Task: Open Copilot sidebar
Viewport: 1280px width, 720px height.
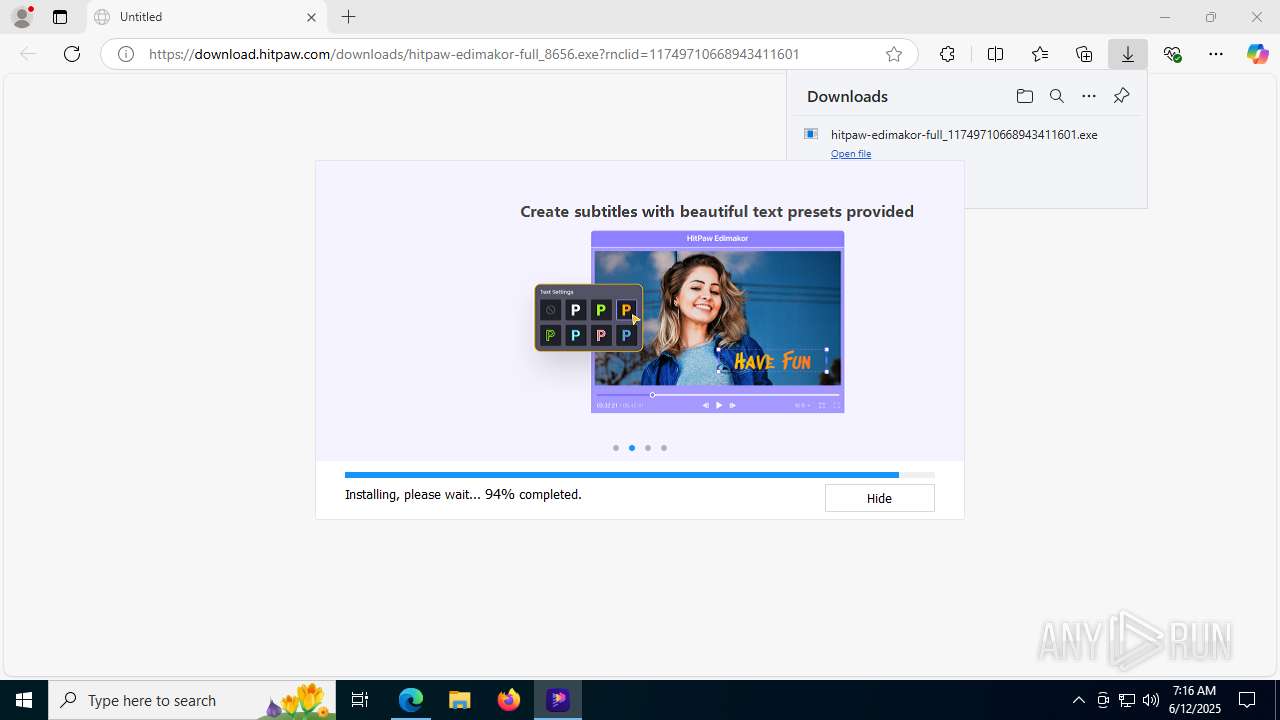Action: [1258, 54]
